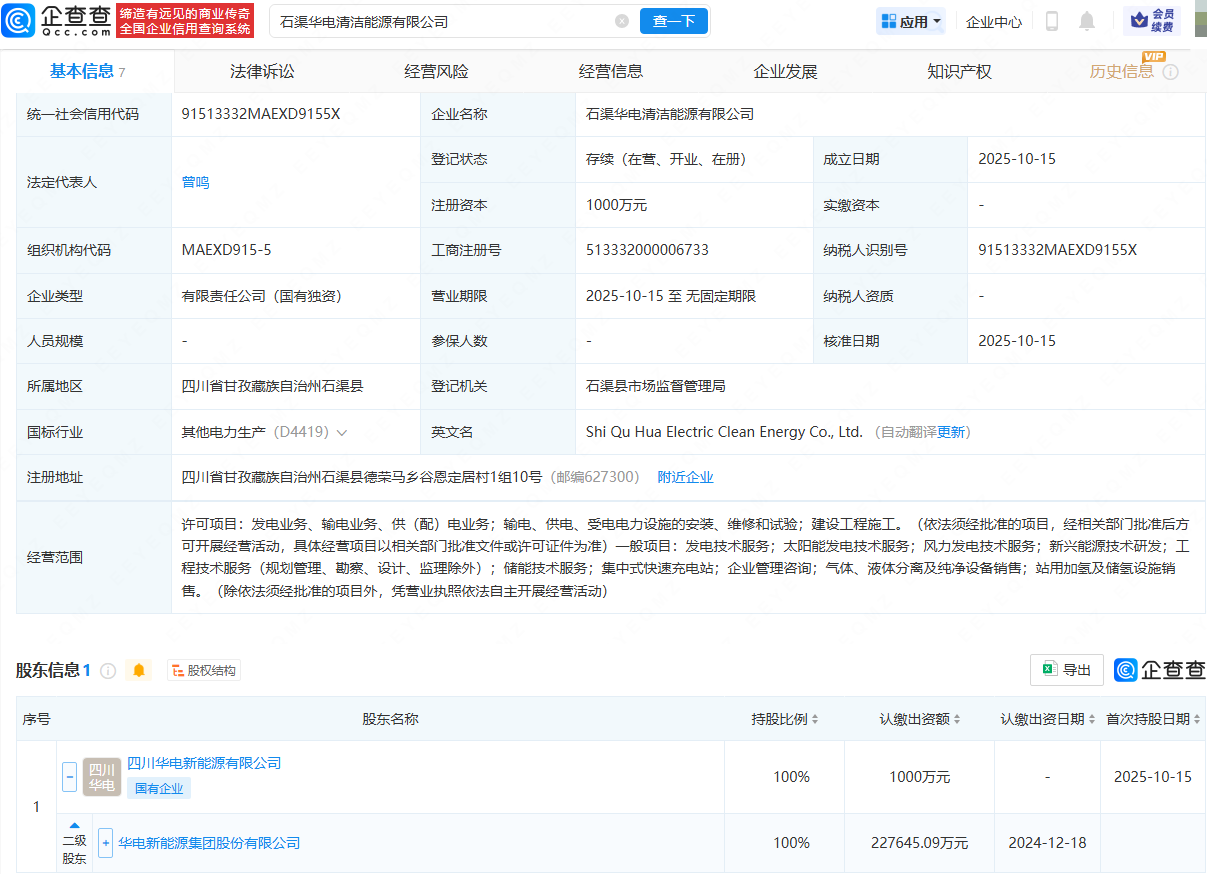Switch to the 知识产权 tab
1207x874 pixels.
coord(959,71)
